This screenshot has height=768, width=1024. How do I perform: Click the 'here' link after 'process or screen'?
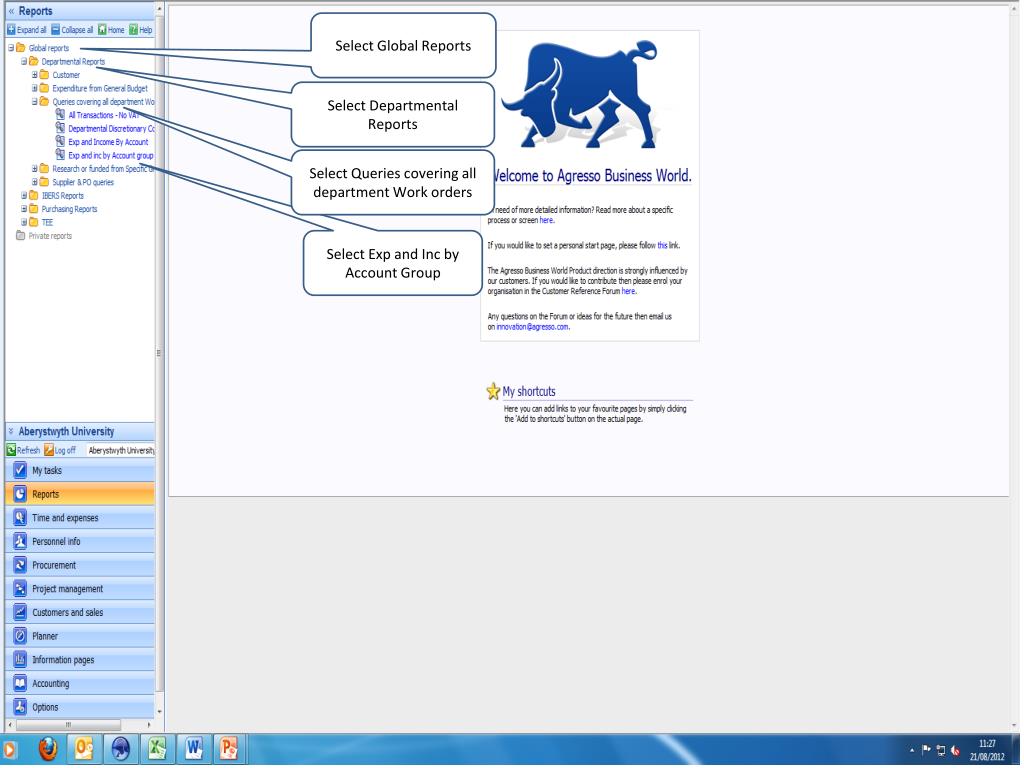[546, 221]
